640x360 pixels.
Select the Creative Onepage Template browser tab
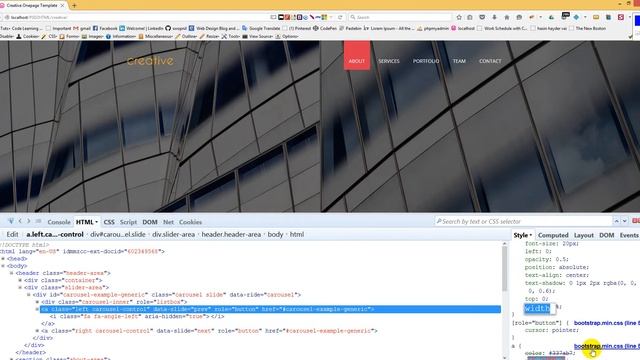coord(33,5)
